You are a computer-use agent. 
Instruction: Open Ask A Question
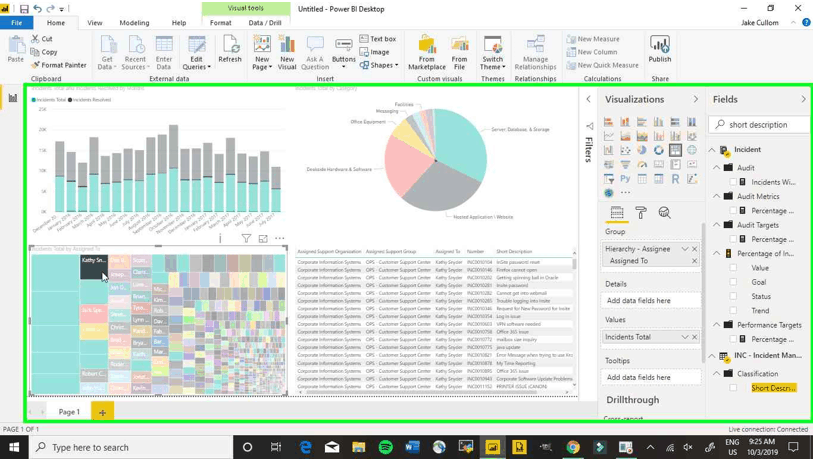(315, 52)
